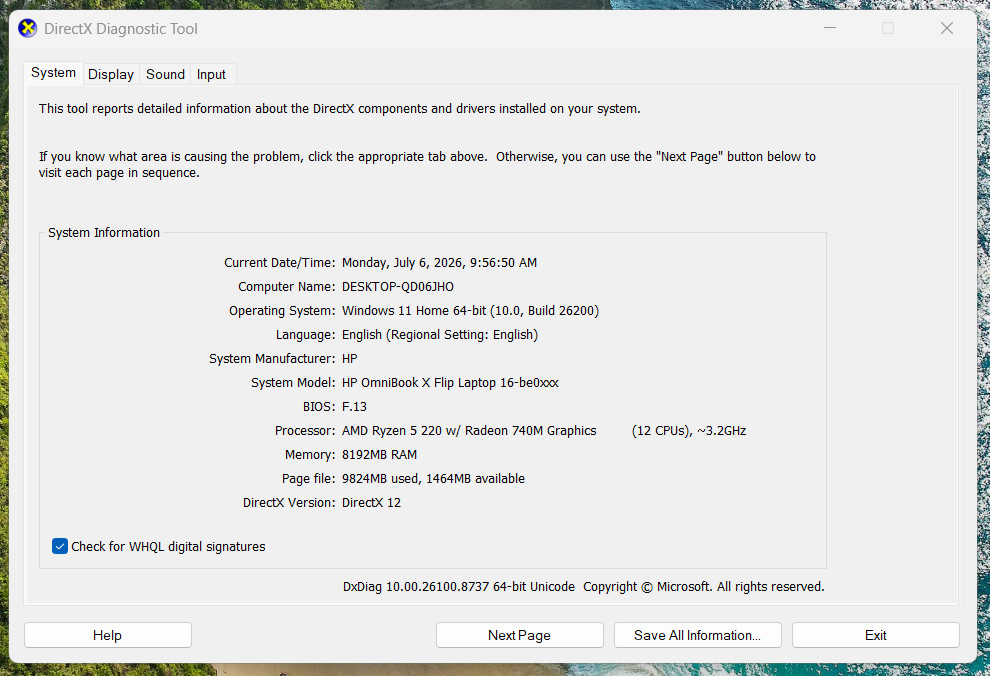
Task: Click the DirectX Diagnostic Tool title icon
Action: tap(27, 28)
